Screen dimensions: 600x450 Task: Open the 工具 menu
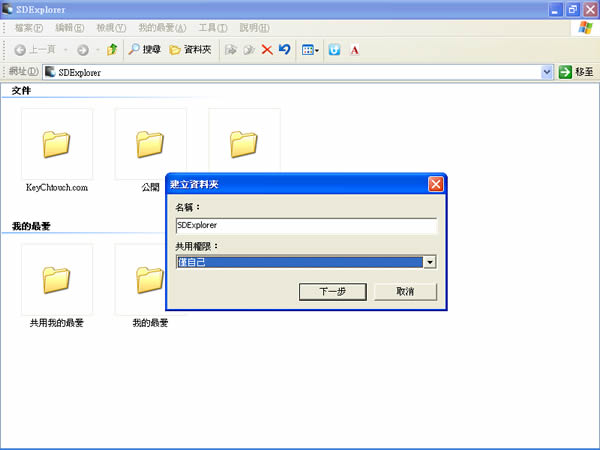click(x=213, y=28)
